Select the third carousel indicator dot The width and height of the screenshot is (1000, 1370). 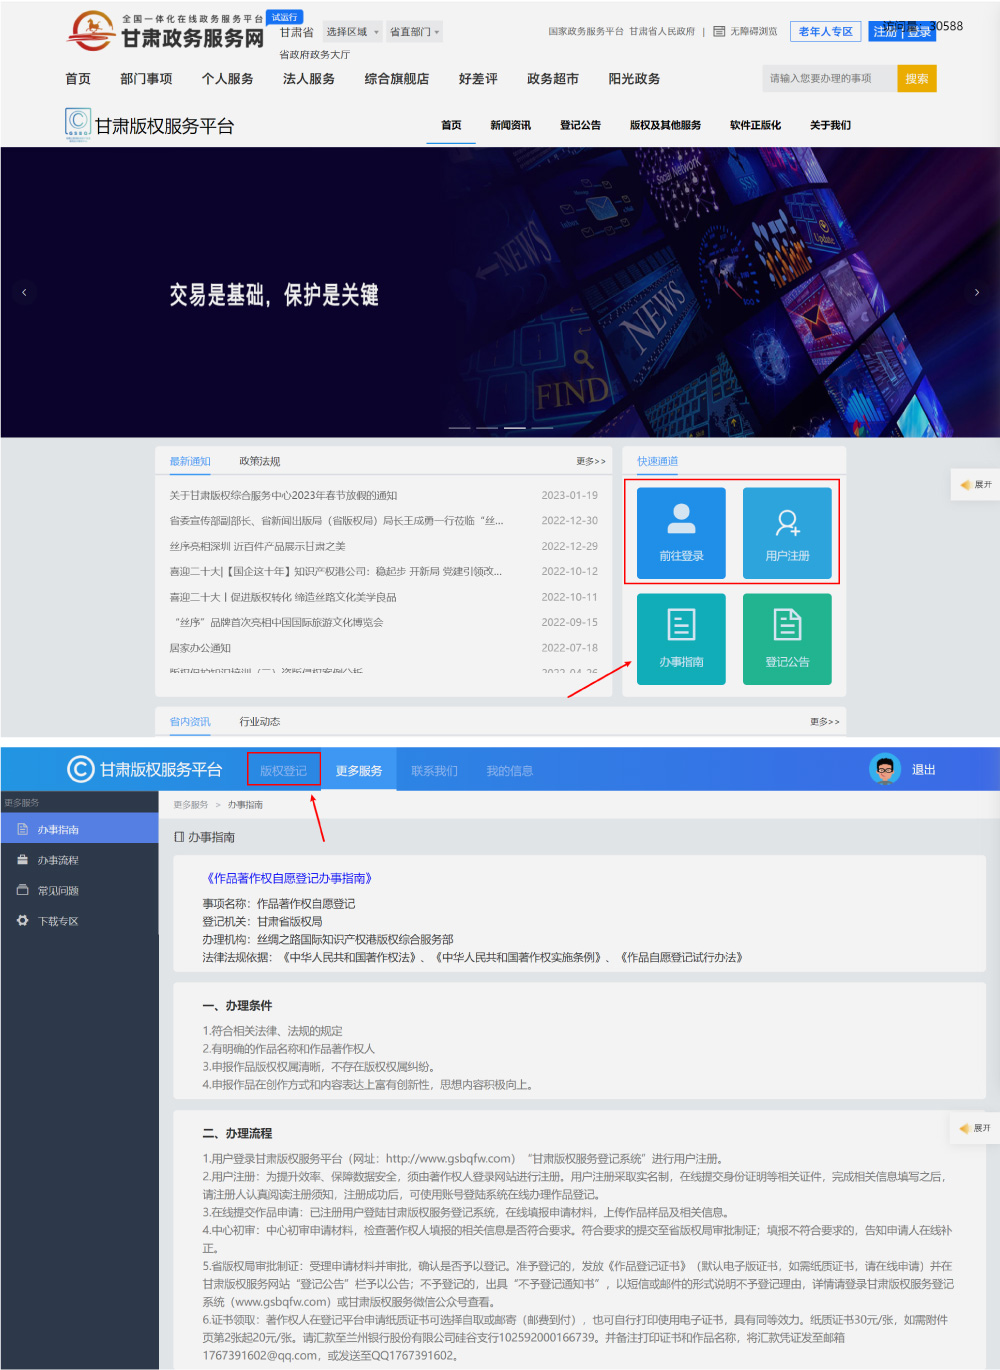[x=514, y=427]
